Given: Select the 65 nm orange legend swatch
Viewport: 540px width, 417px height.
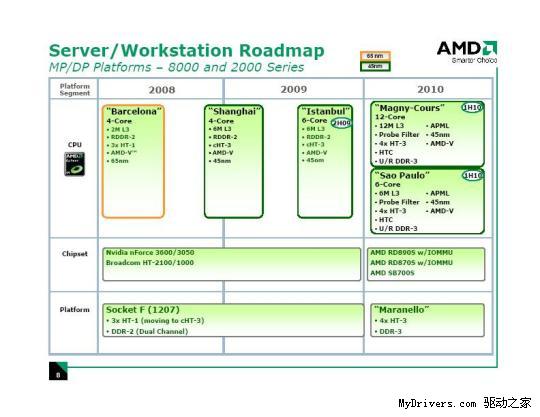Looking at the screenshot, I should point(375,56).
